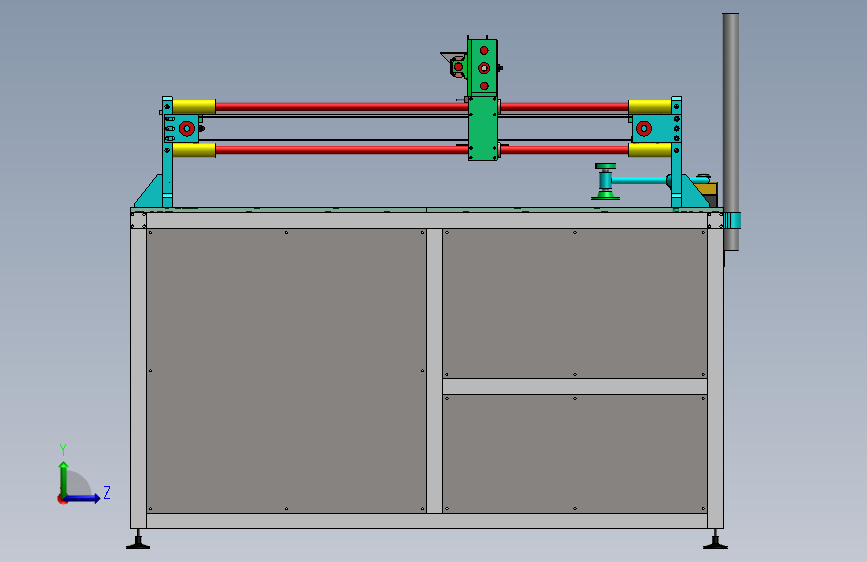Image resolution: width=867 pixels, height=562 pixels.
Task: Select the lower-left yellow rod sleeve
Action: (x=194, y=150)
